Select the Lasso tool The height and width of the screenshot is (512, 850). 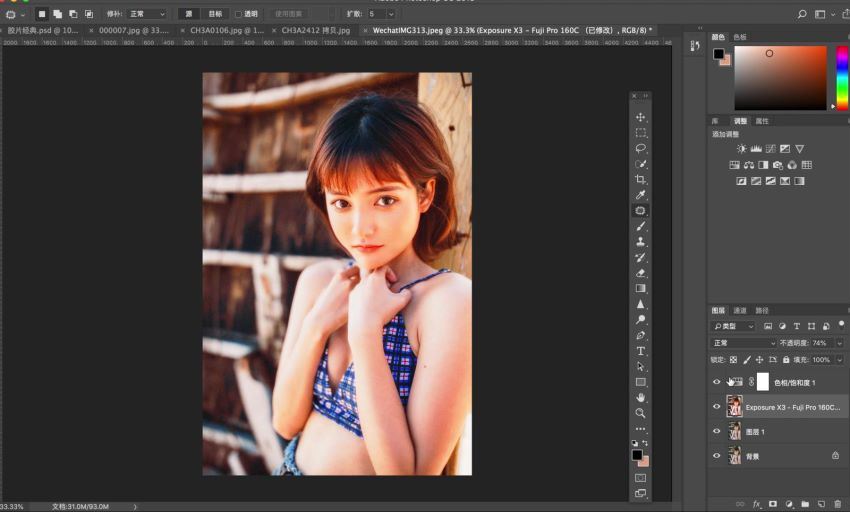tap(641, 148)
